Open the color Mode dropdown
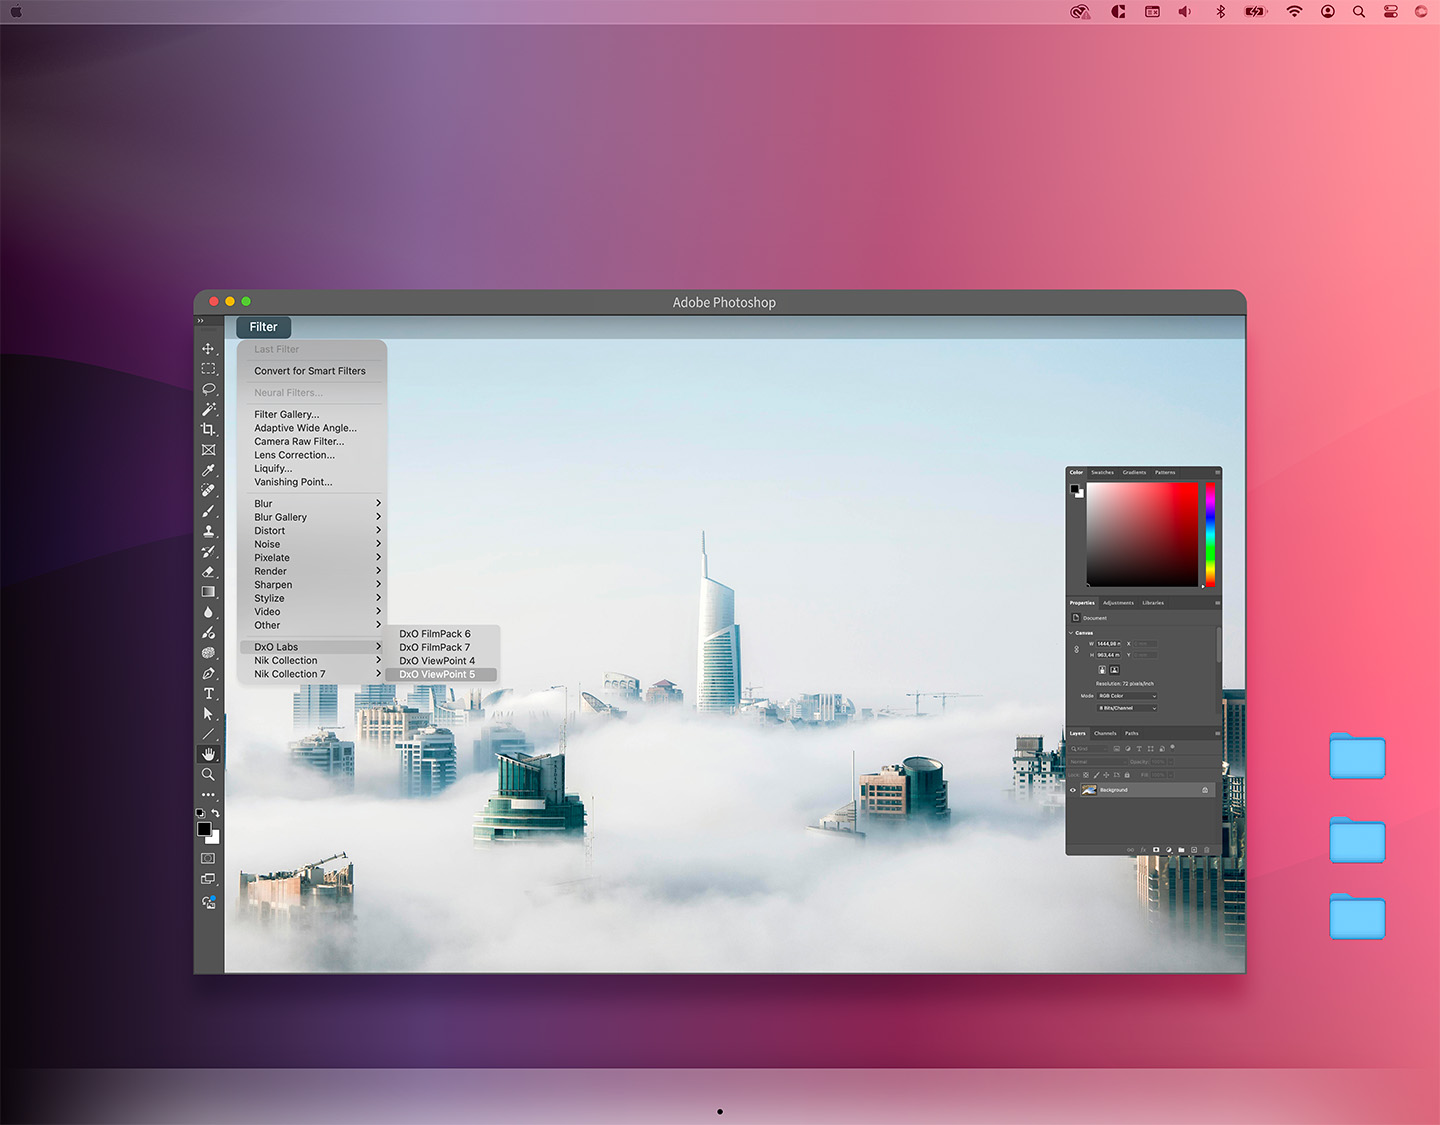The image size is (1440, 1125). [1127, 696]
